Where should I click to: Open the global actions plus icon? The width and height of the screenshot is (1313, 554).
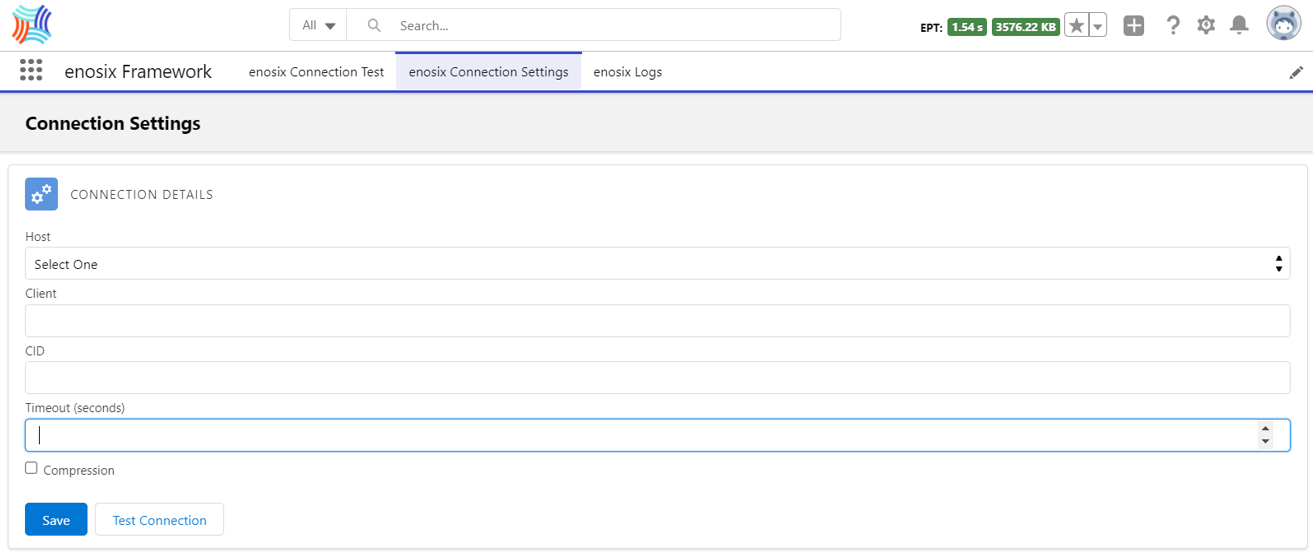[x=1133, y=26]
